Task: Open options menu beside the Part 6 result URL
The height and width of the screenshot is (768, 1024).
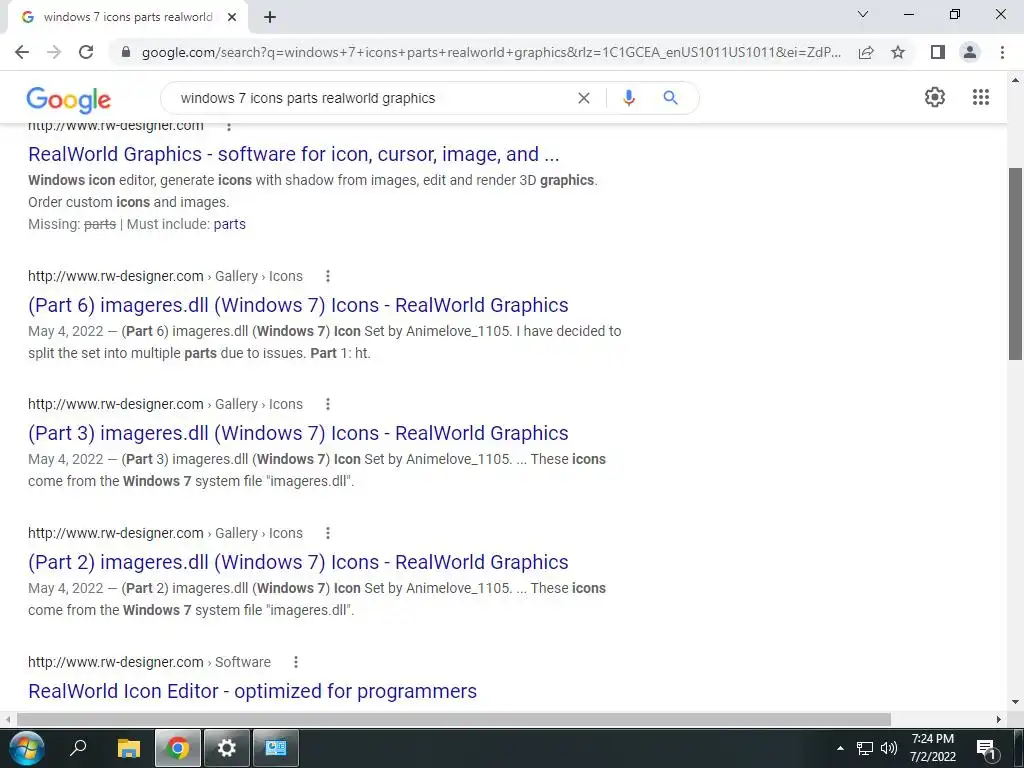Action: (x=328, y=276)
